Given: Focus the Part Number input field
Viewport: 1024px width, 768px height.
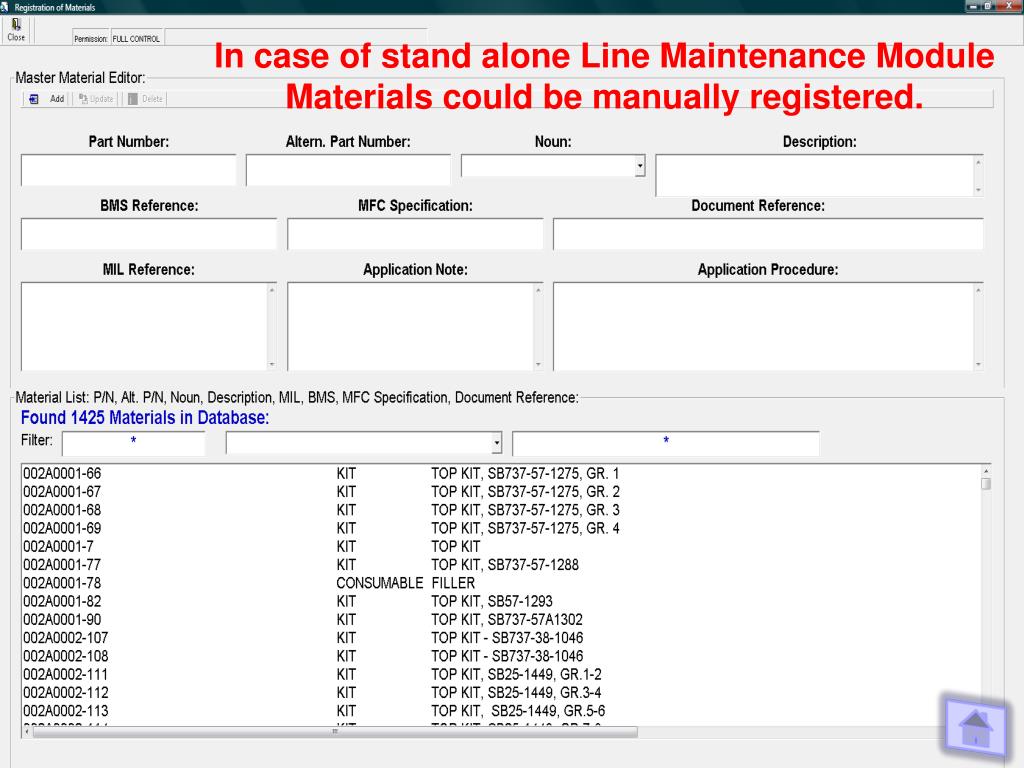Looking at the screenshot, I should 129,170.
